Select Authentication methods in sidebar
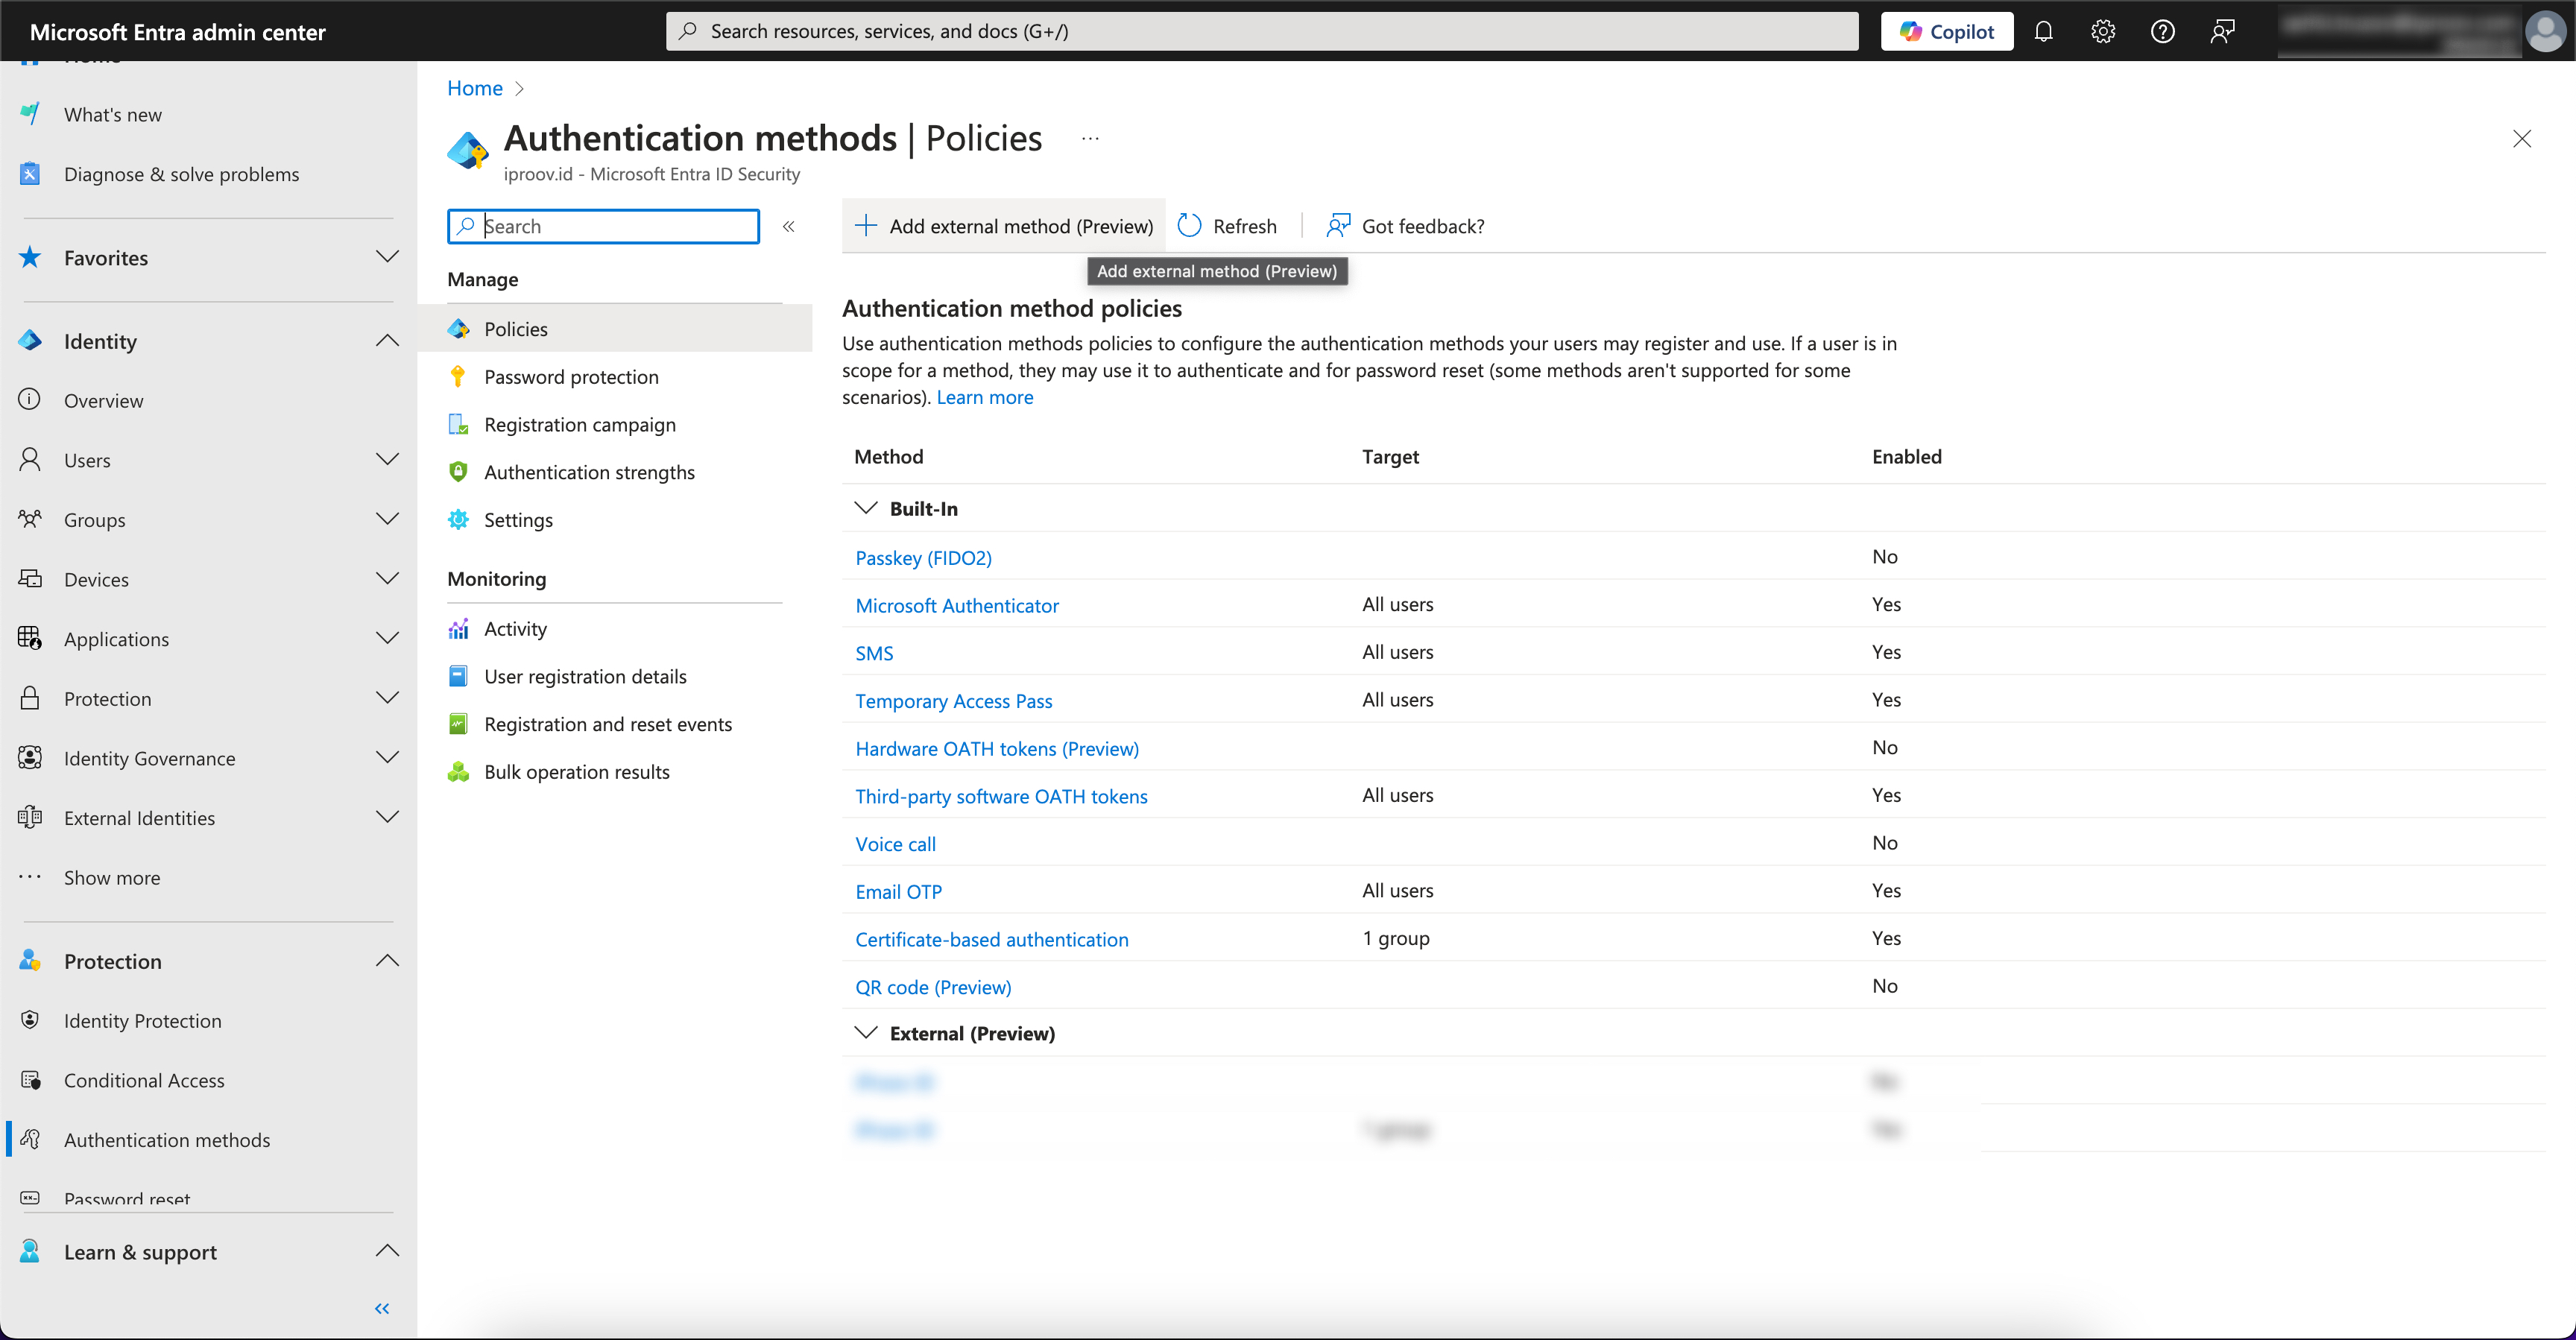The width and height of the screenshot is (2576, 1340). [x=167, y=1140]
